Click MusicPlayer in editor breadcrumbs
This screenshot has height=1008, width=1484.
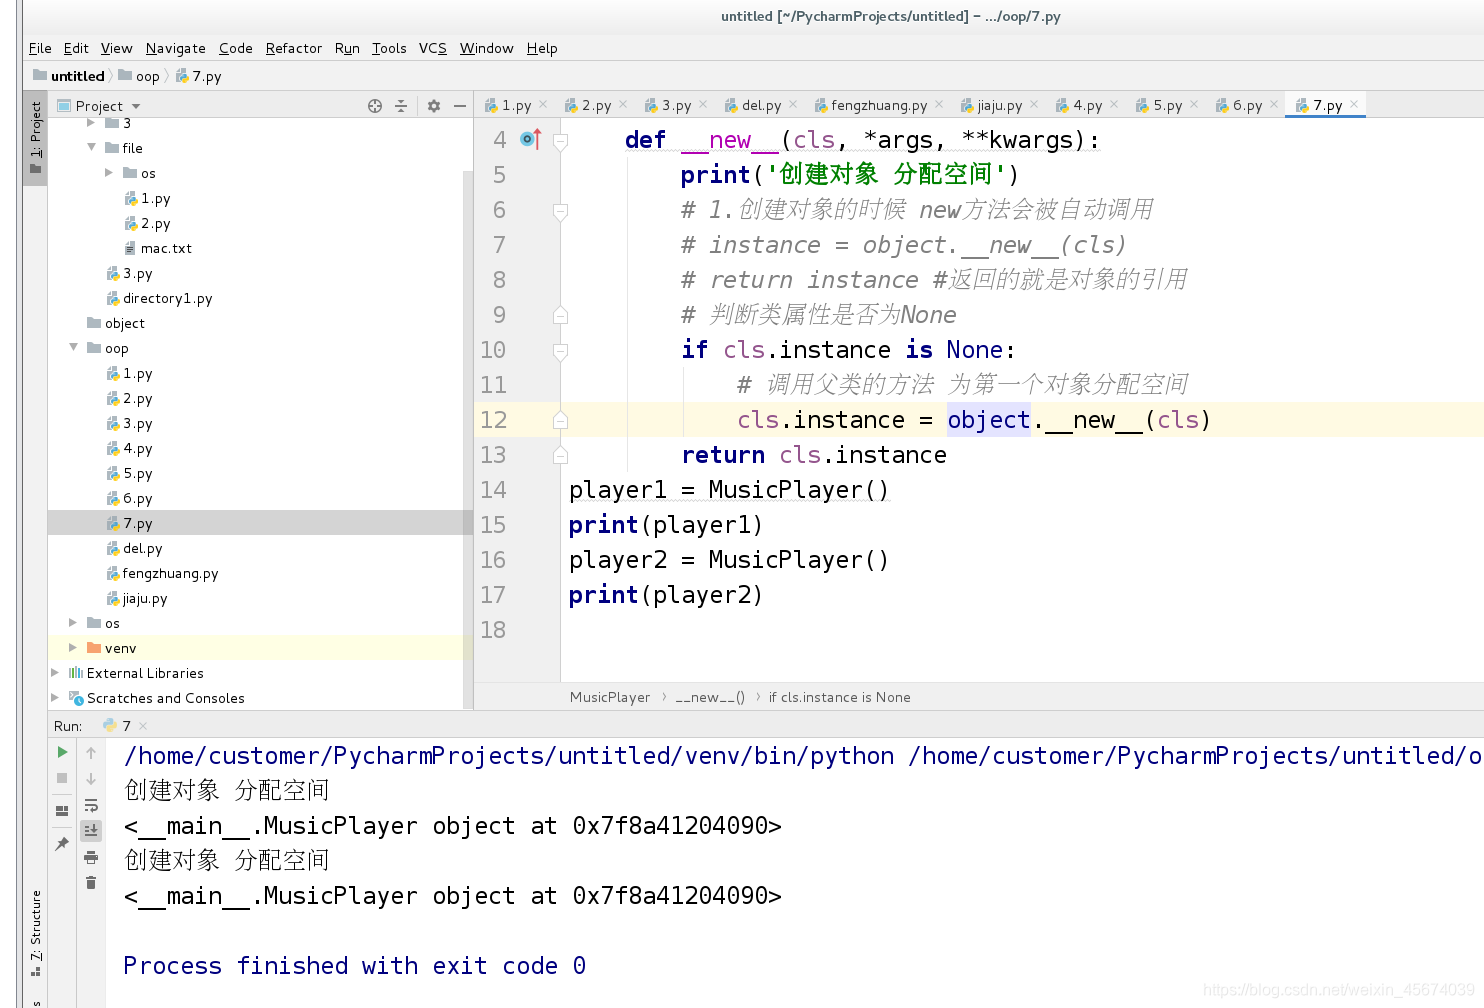tap(610, 697)
